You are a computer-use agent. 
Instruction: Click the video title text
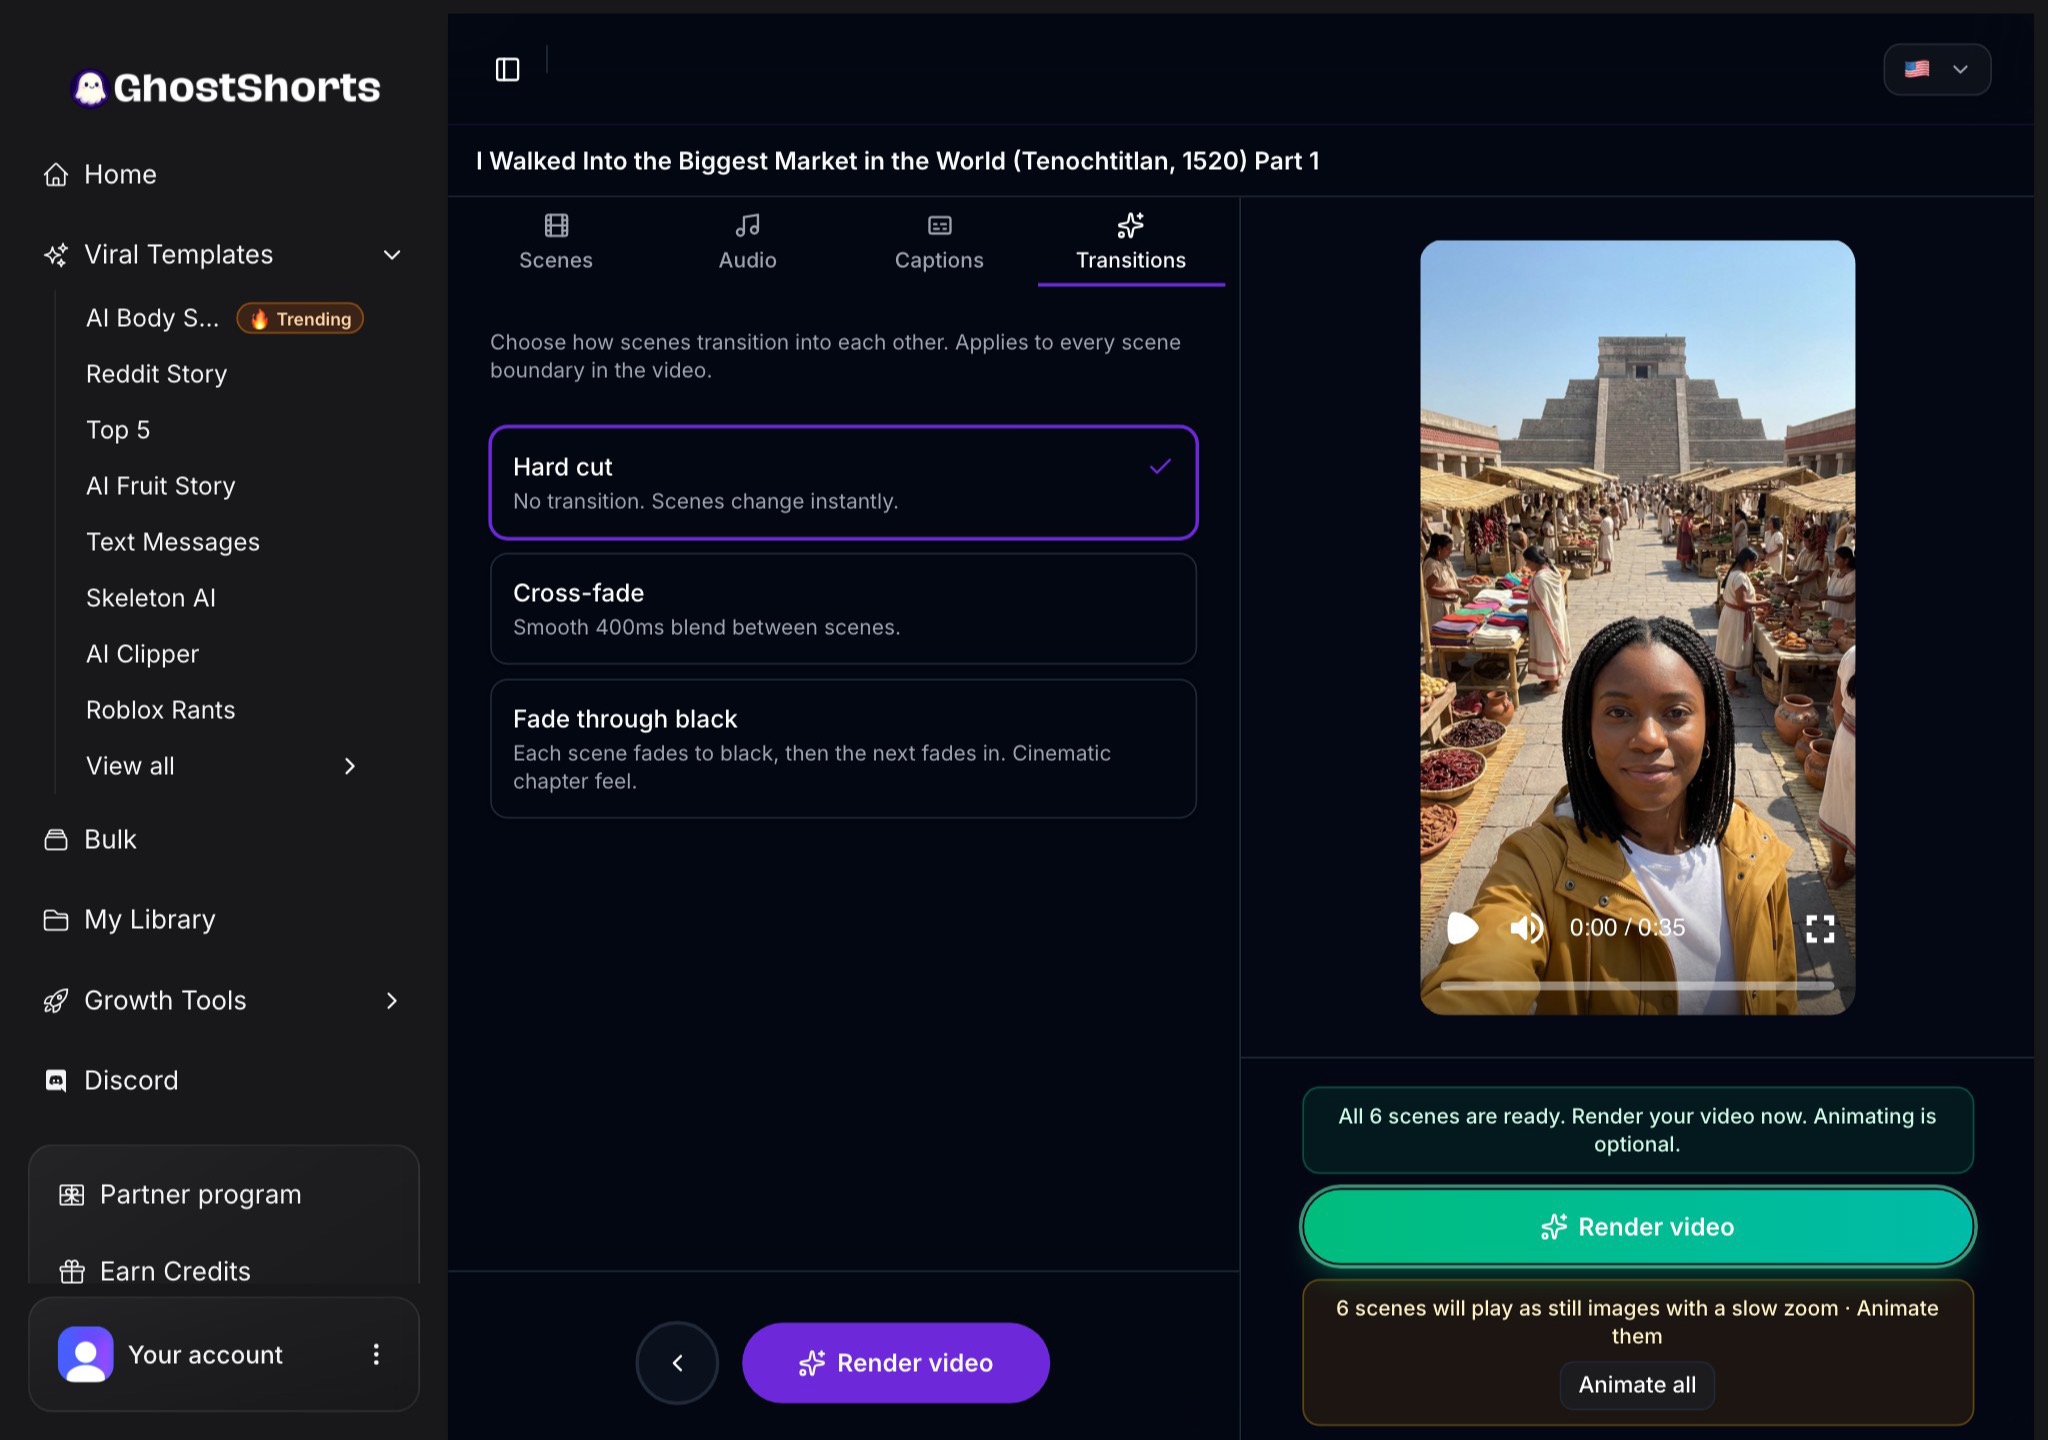point(897,161)
